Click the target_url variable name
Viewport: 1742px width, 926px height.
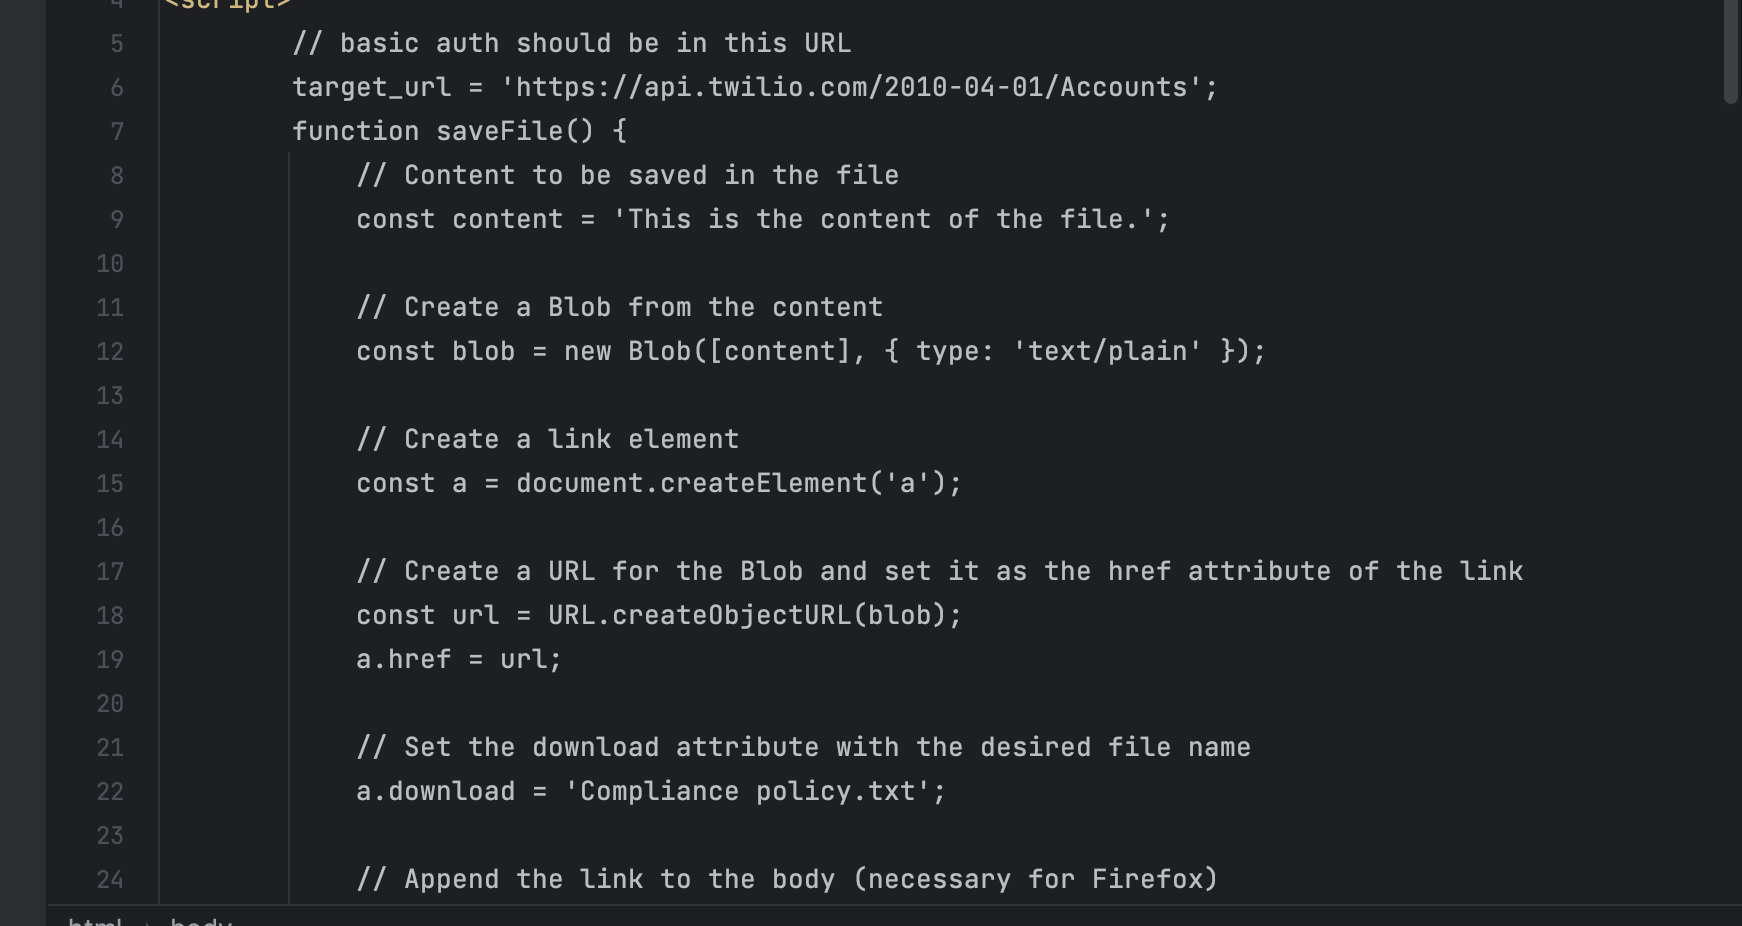point(371,88)
